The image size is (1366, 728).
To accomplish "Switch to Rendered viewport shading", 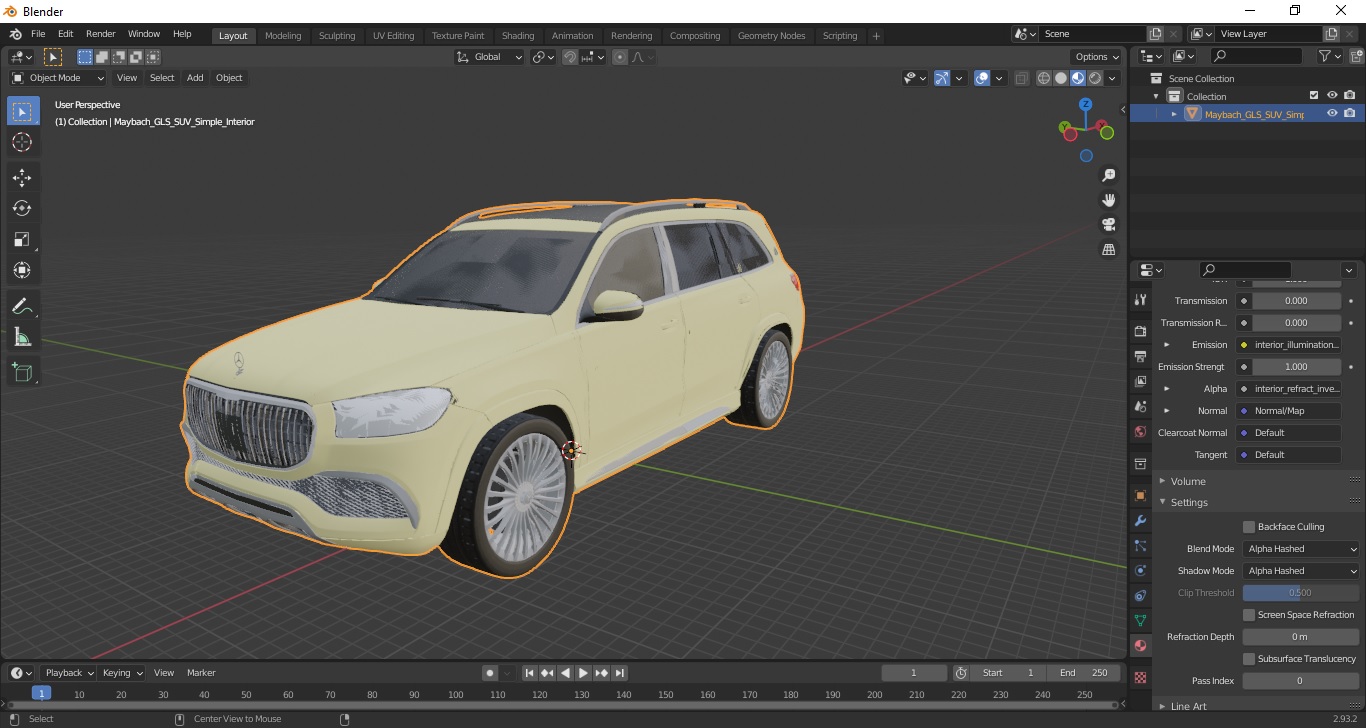I will coord(1095,78).
